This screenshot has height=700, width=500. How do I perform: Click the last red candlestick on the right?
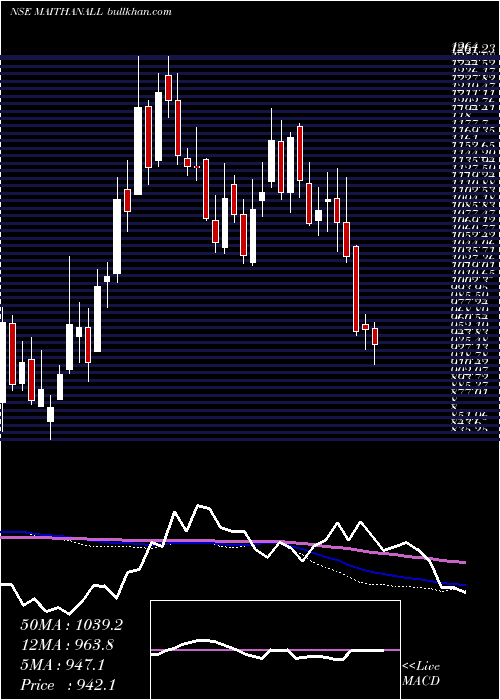pyautogui.click(x=375, y=336)
